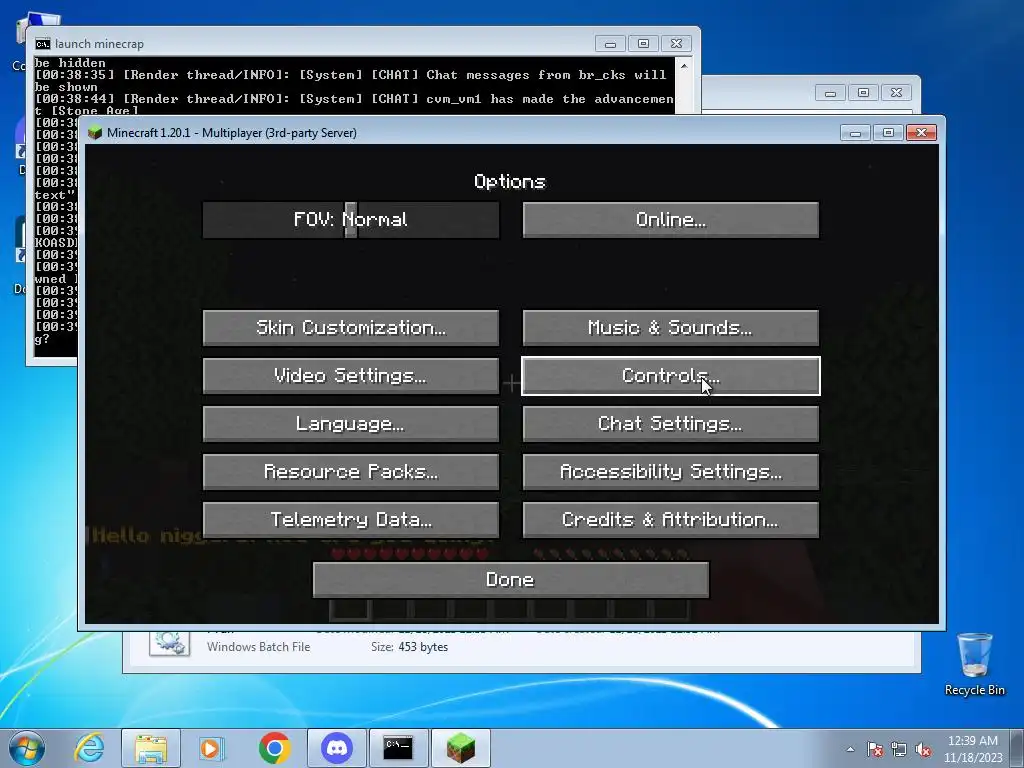Show hidden system tray icons

pyautogui.click(x=850, y=749)
